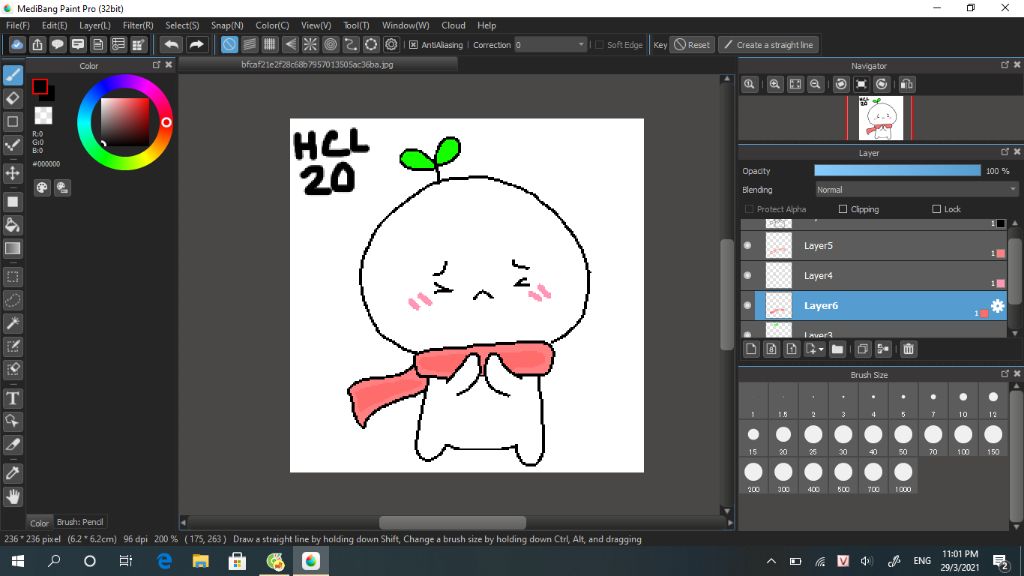The height and width of the screenshot is (576, 1024).
Task: Select the Brush tool
Action: tap(13, 75)
